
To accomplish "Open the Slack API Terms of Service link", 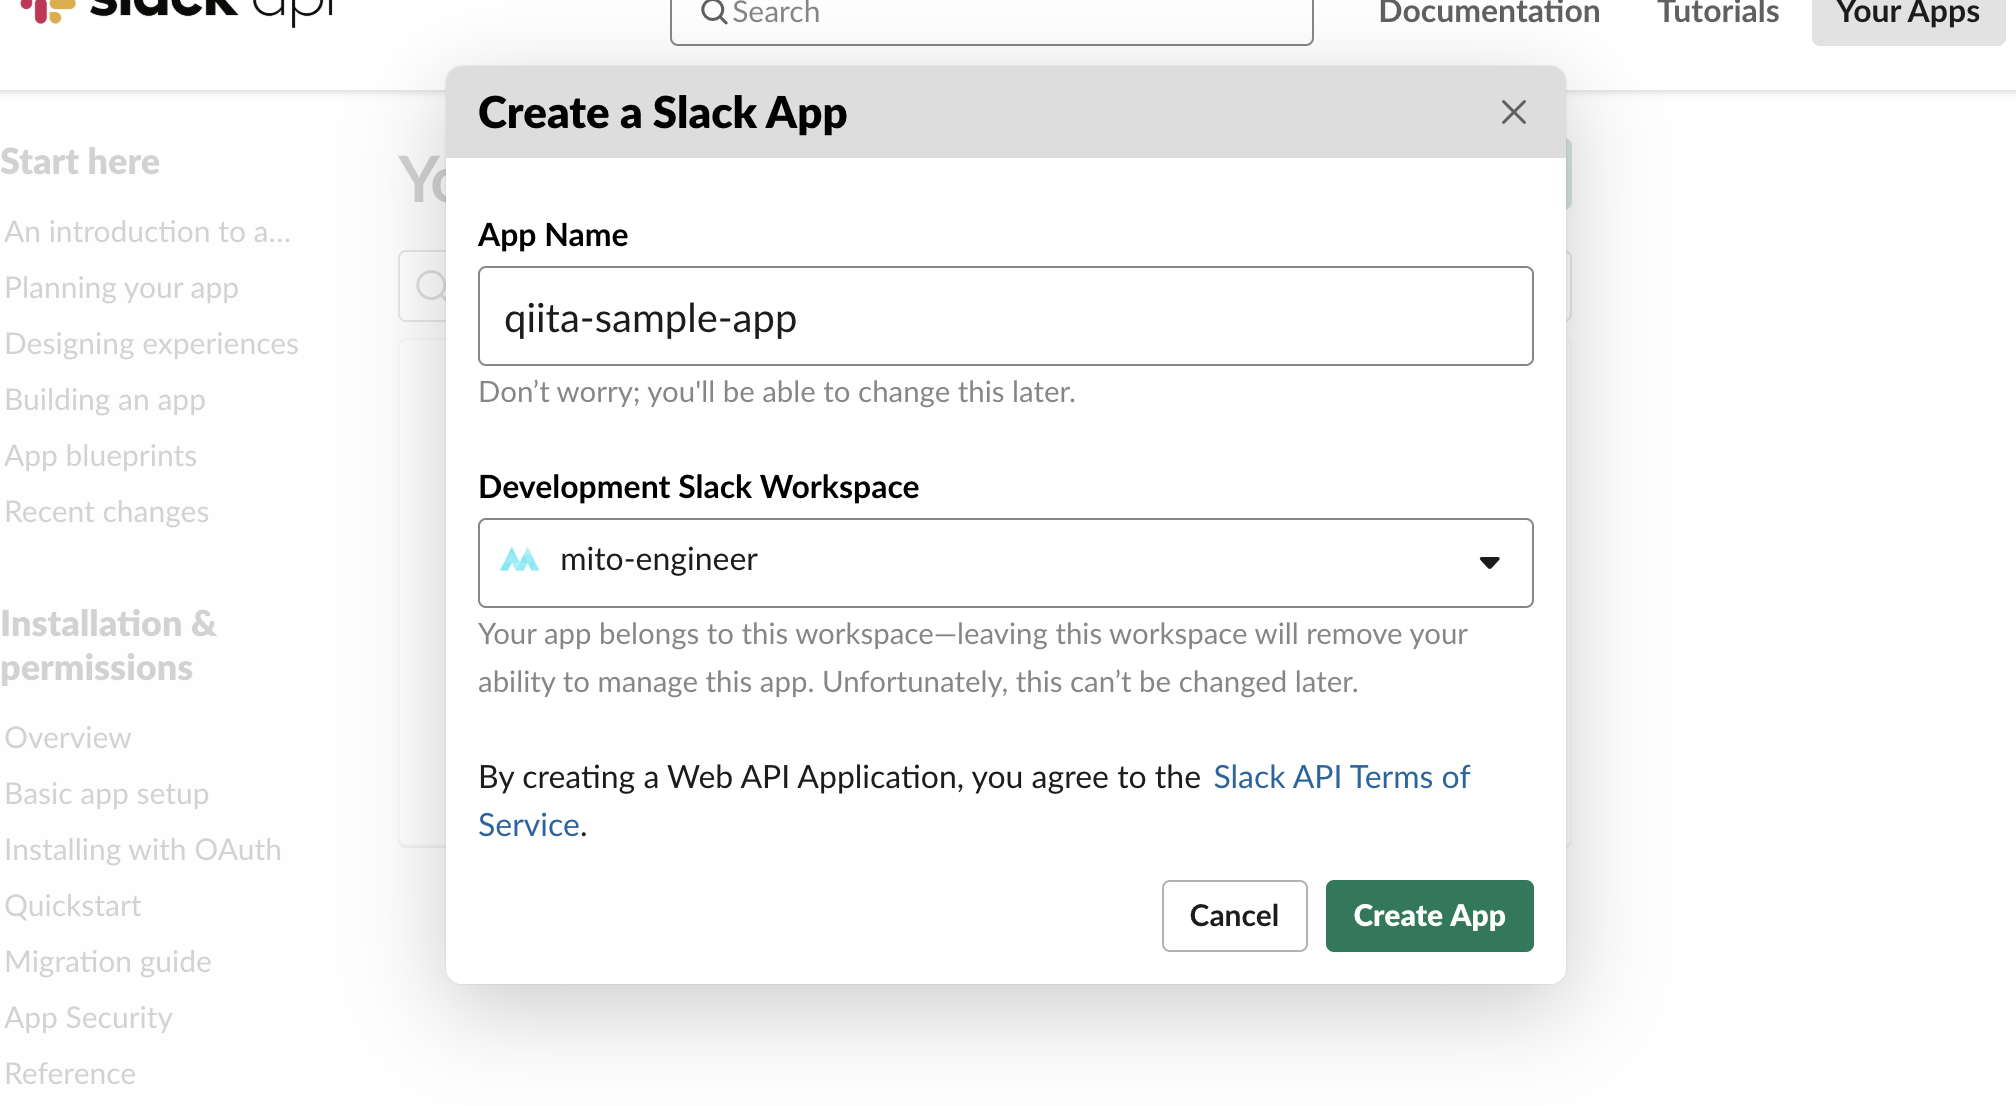I will [x=1340, y=777].
